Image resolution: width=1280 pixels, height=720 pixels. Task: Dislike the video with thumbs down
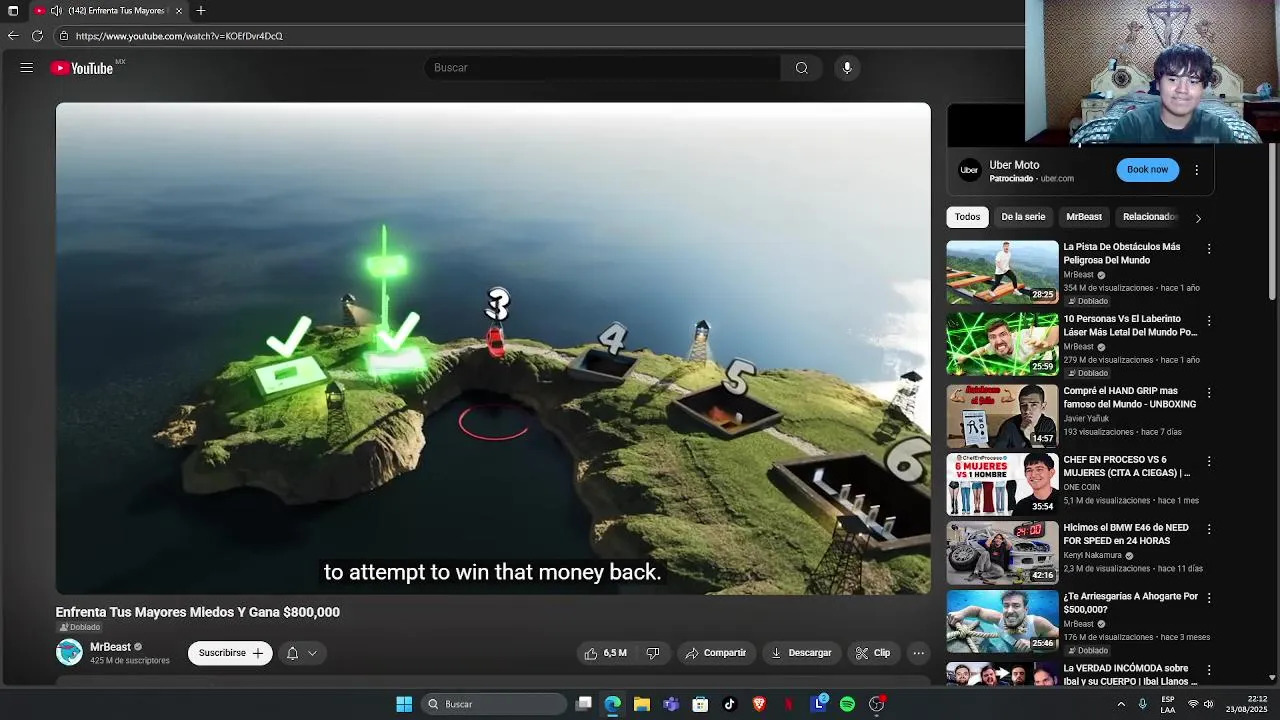[653, 653]
